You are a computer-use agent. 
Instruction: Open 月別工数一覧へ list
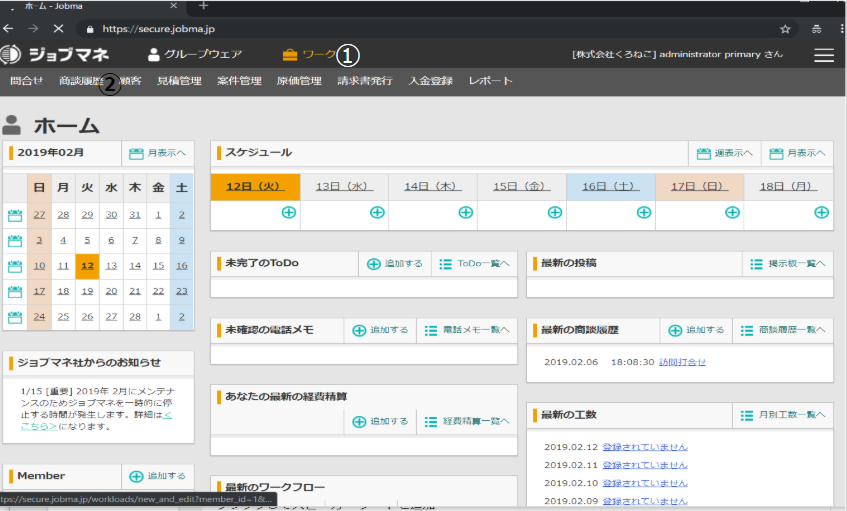point(783,415)
